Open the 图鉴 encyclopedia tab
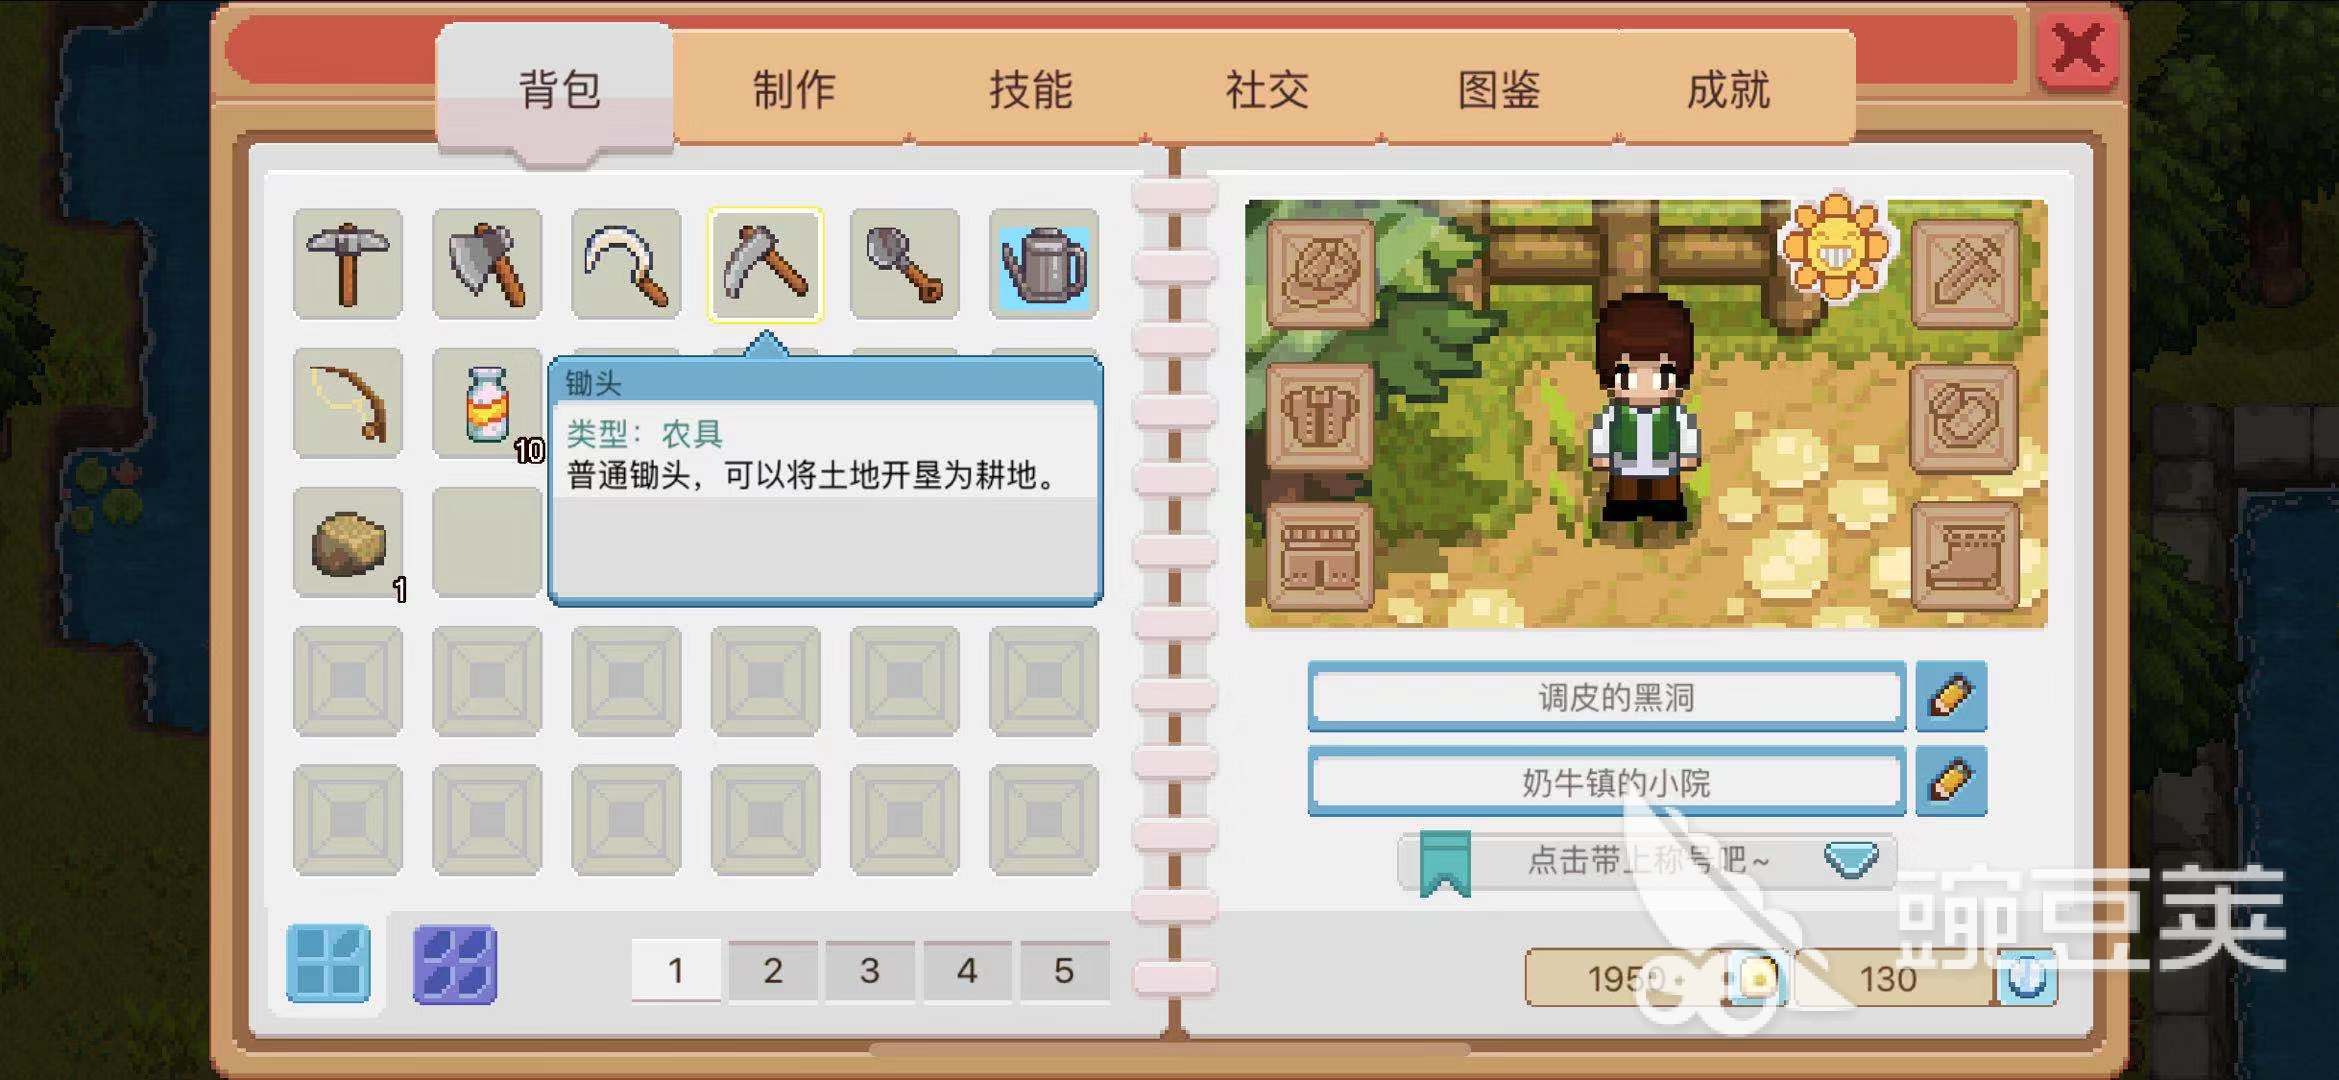 pos(1499,90)
